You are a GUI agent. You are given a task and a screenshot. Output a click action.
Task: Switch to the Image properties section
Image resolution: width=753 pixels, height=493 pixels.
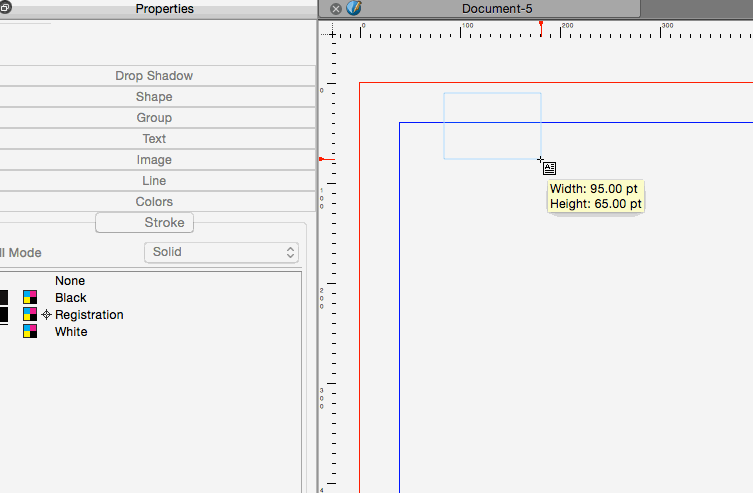click(x=154, y=160)
